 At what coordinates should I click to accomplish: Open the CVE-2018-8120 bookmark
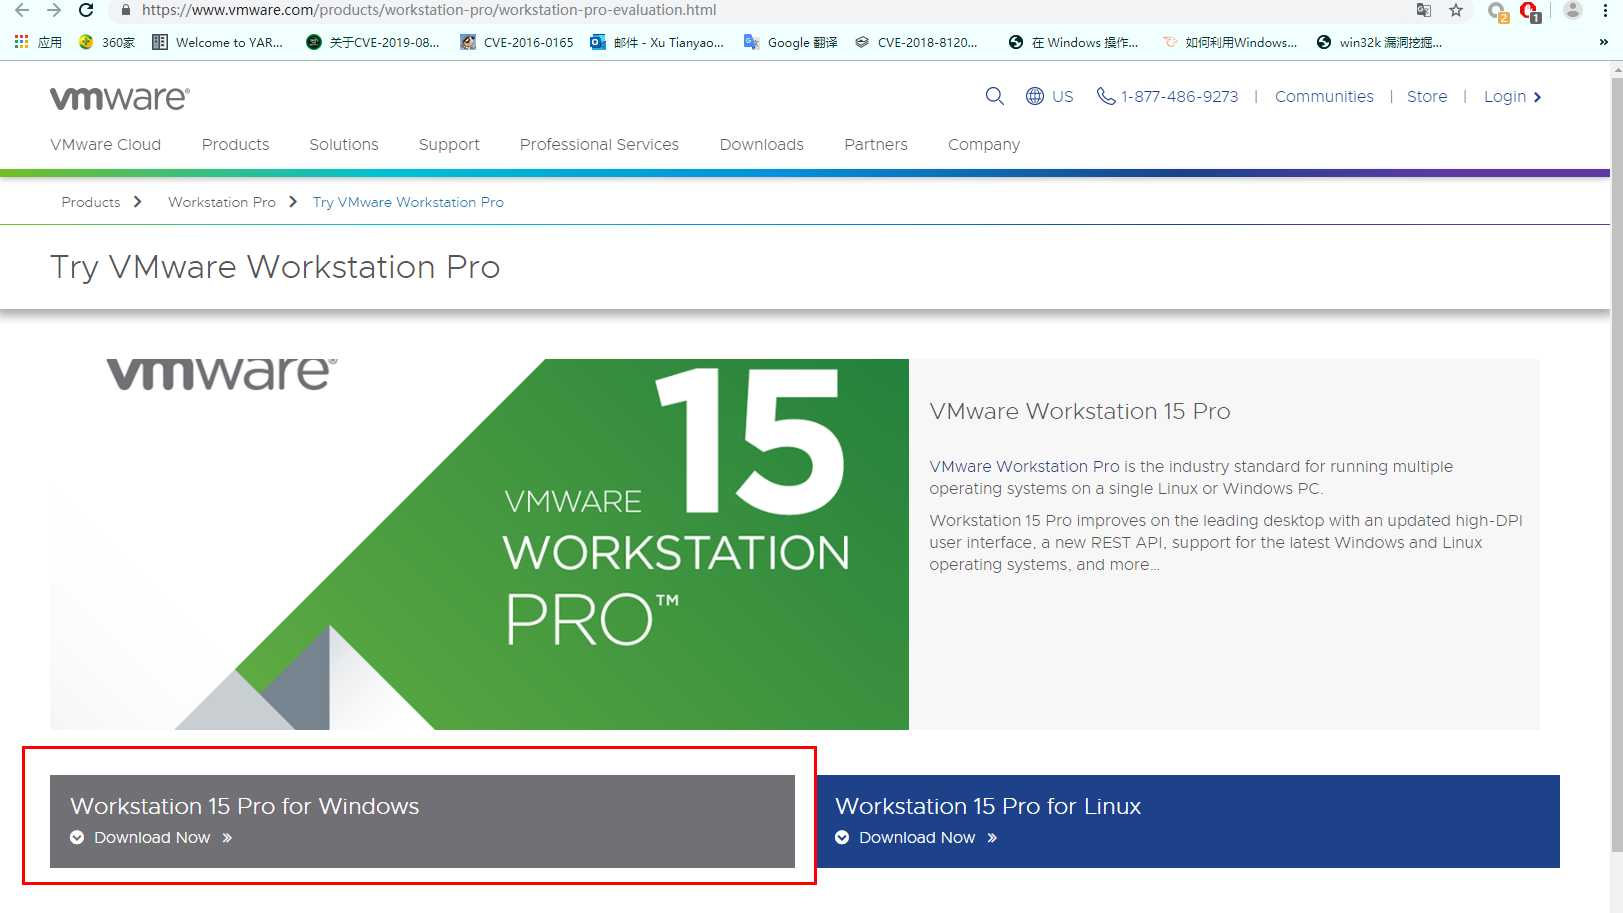916,42
